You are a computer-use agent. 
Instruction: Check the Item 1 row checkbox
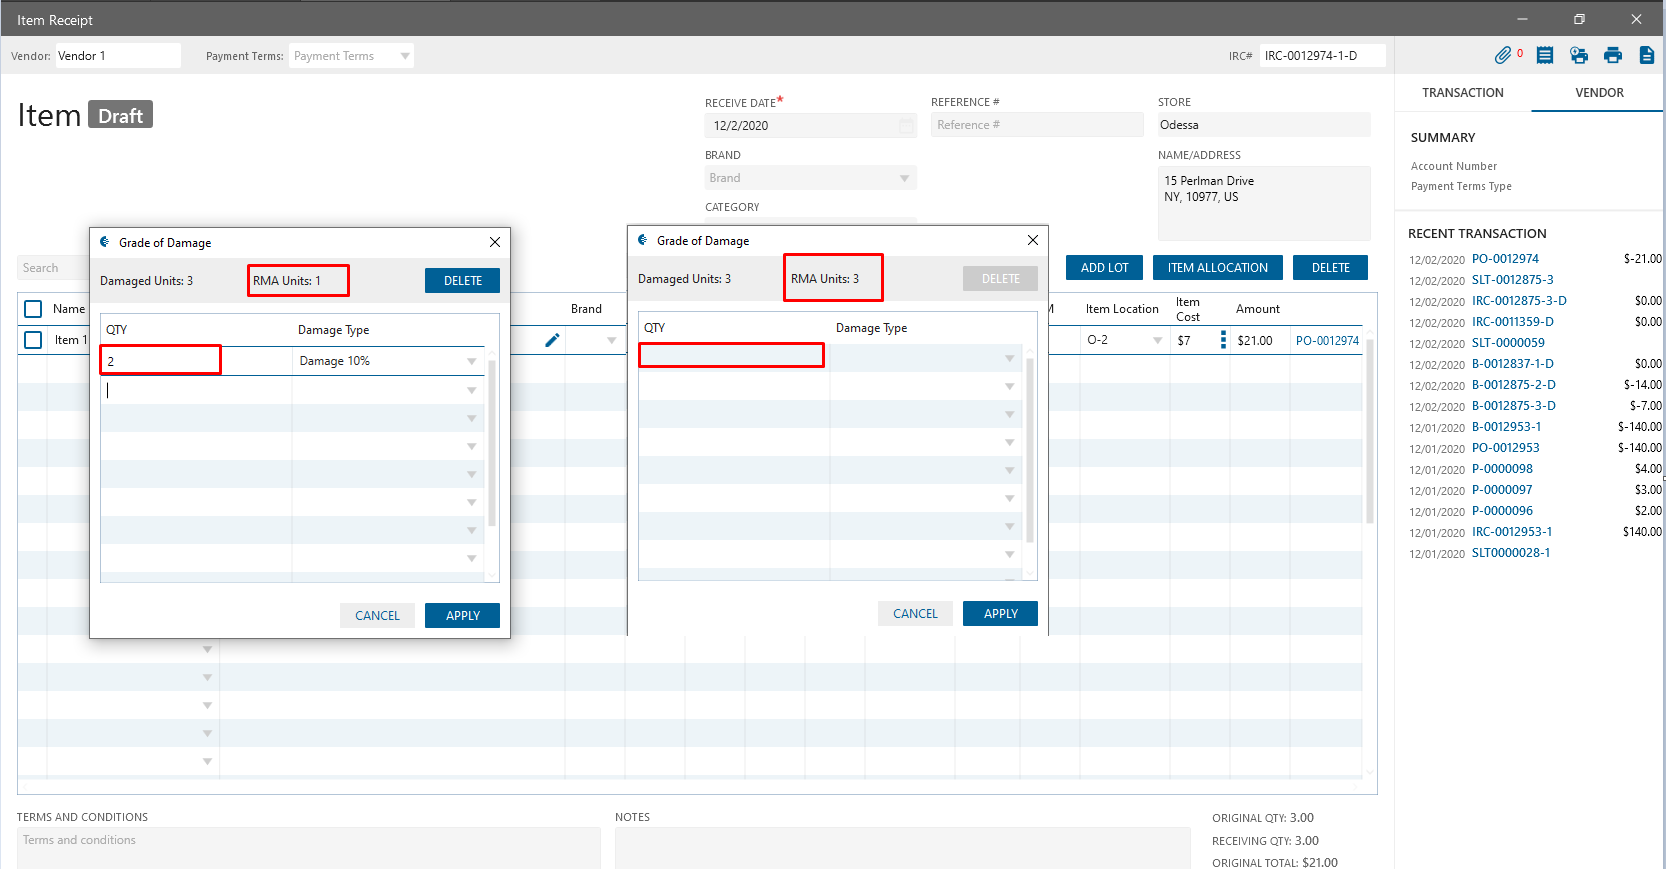click(33, 340)
